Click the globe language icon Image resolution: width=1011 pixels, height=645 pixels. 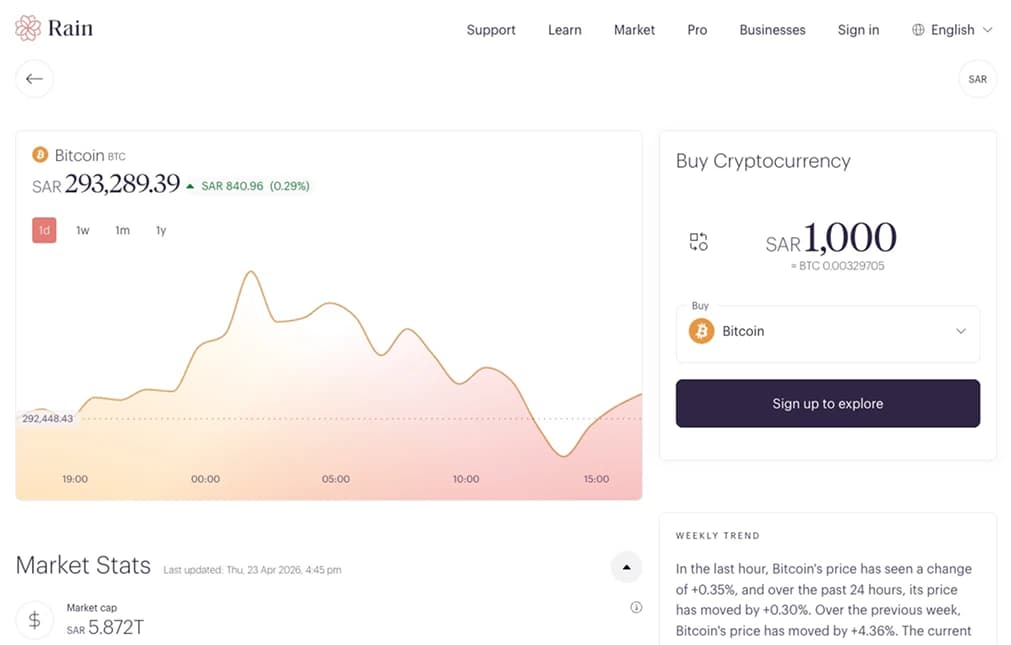918,30
